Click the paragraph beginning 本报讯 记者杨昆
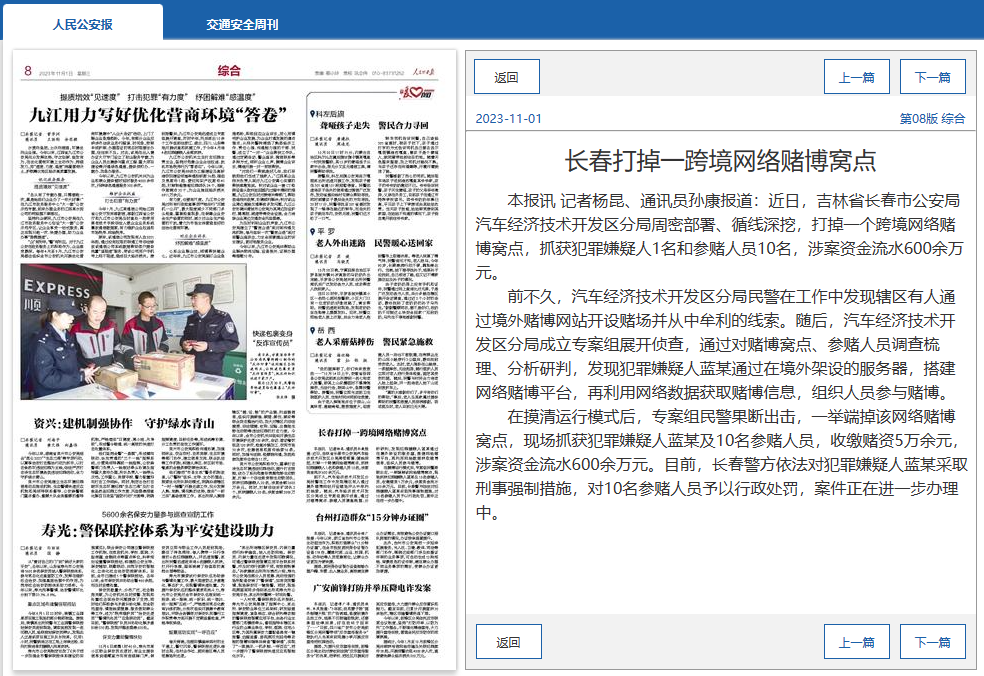The width and height of the screenshot is (984, 676). click(719, 237)
